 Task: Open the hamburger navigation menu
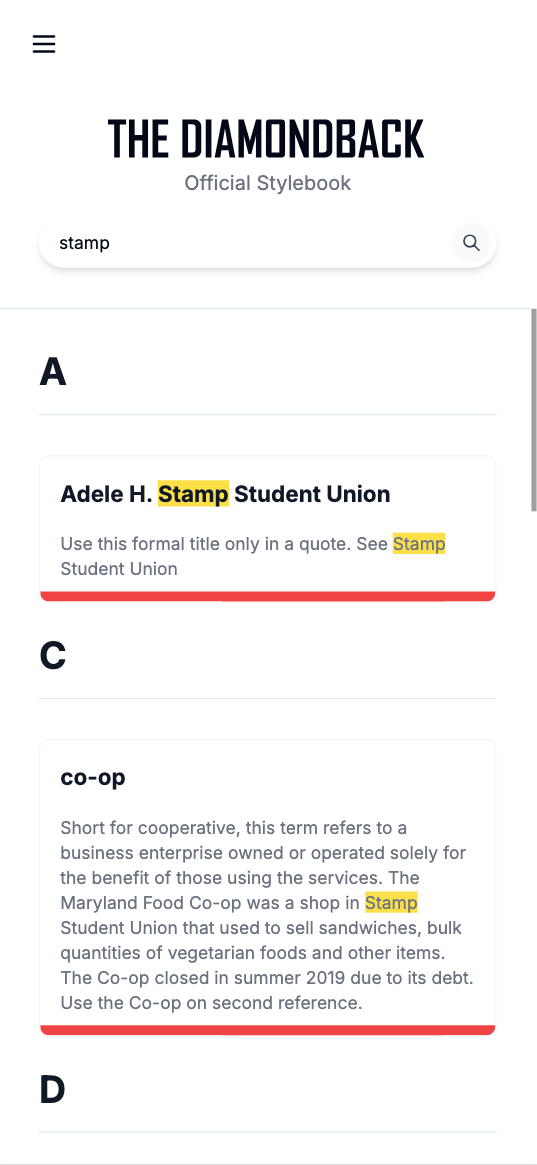tap(44, 45)
